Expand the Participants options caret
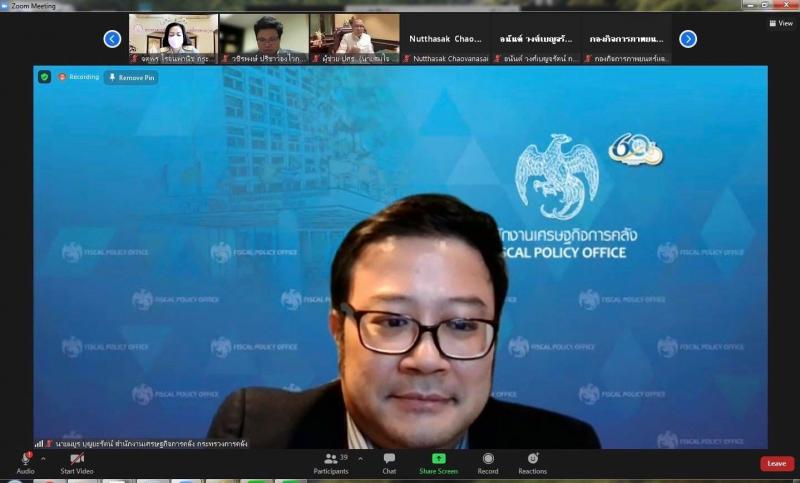The height and width of the screenshot is (483, 800). [x=361, y=459]
